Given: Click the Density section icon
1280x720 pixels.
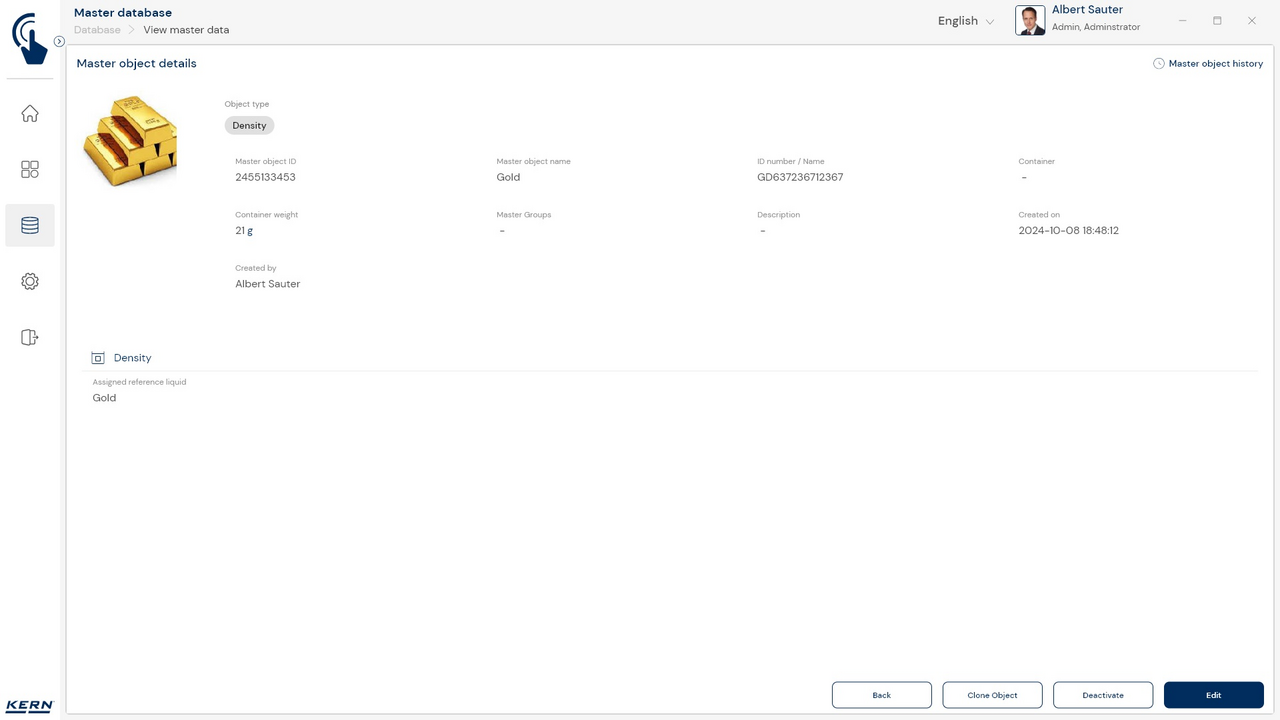Looking at the screenshot, I should click(98, 358).
